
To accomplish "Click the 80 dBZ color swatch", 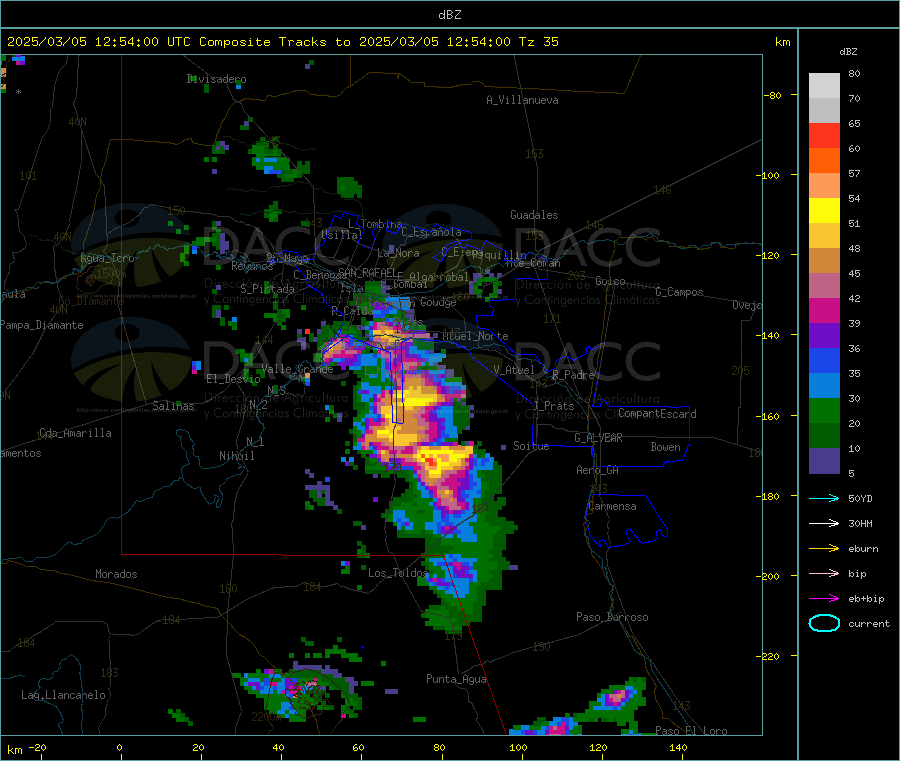I will click(824, 86).
